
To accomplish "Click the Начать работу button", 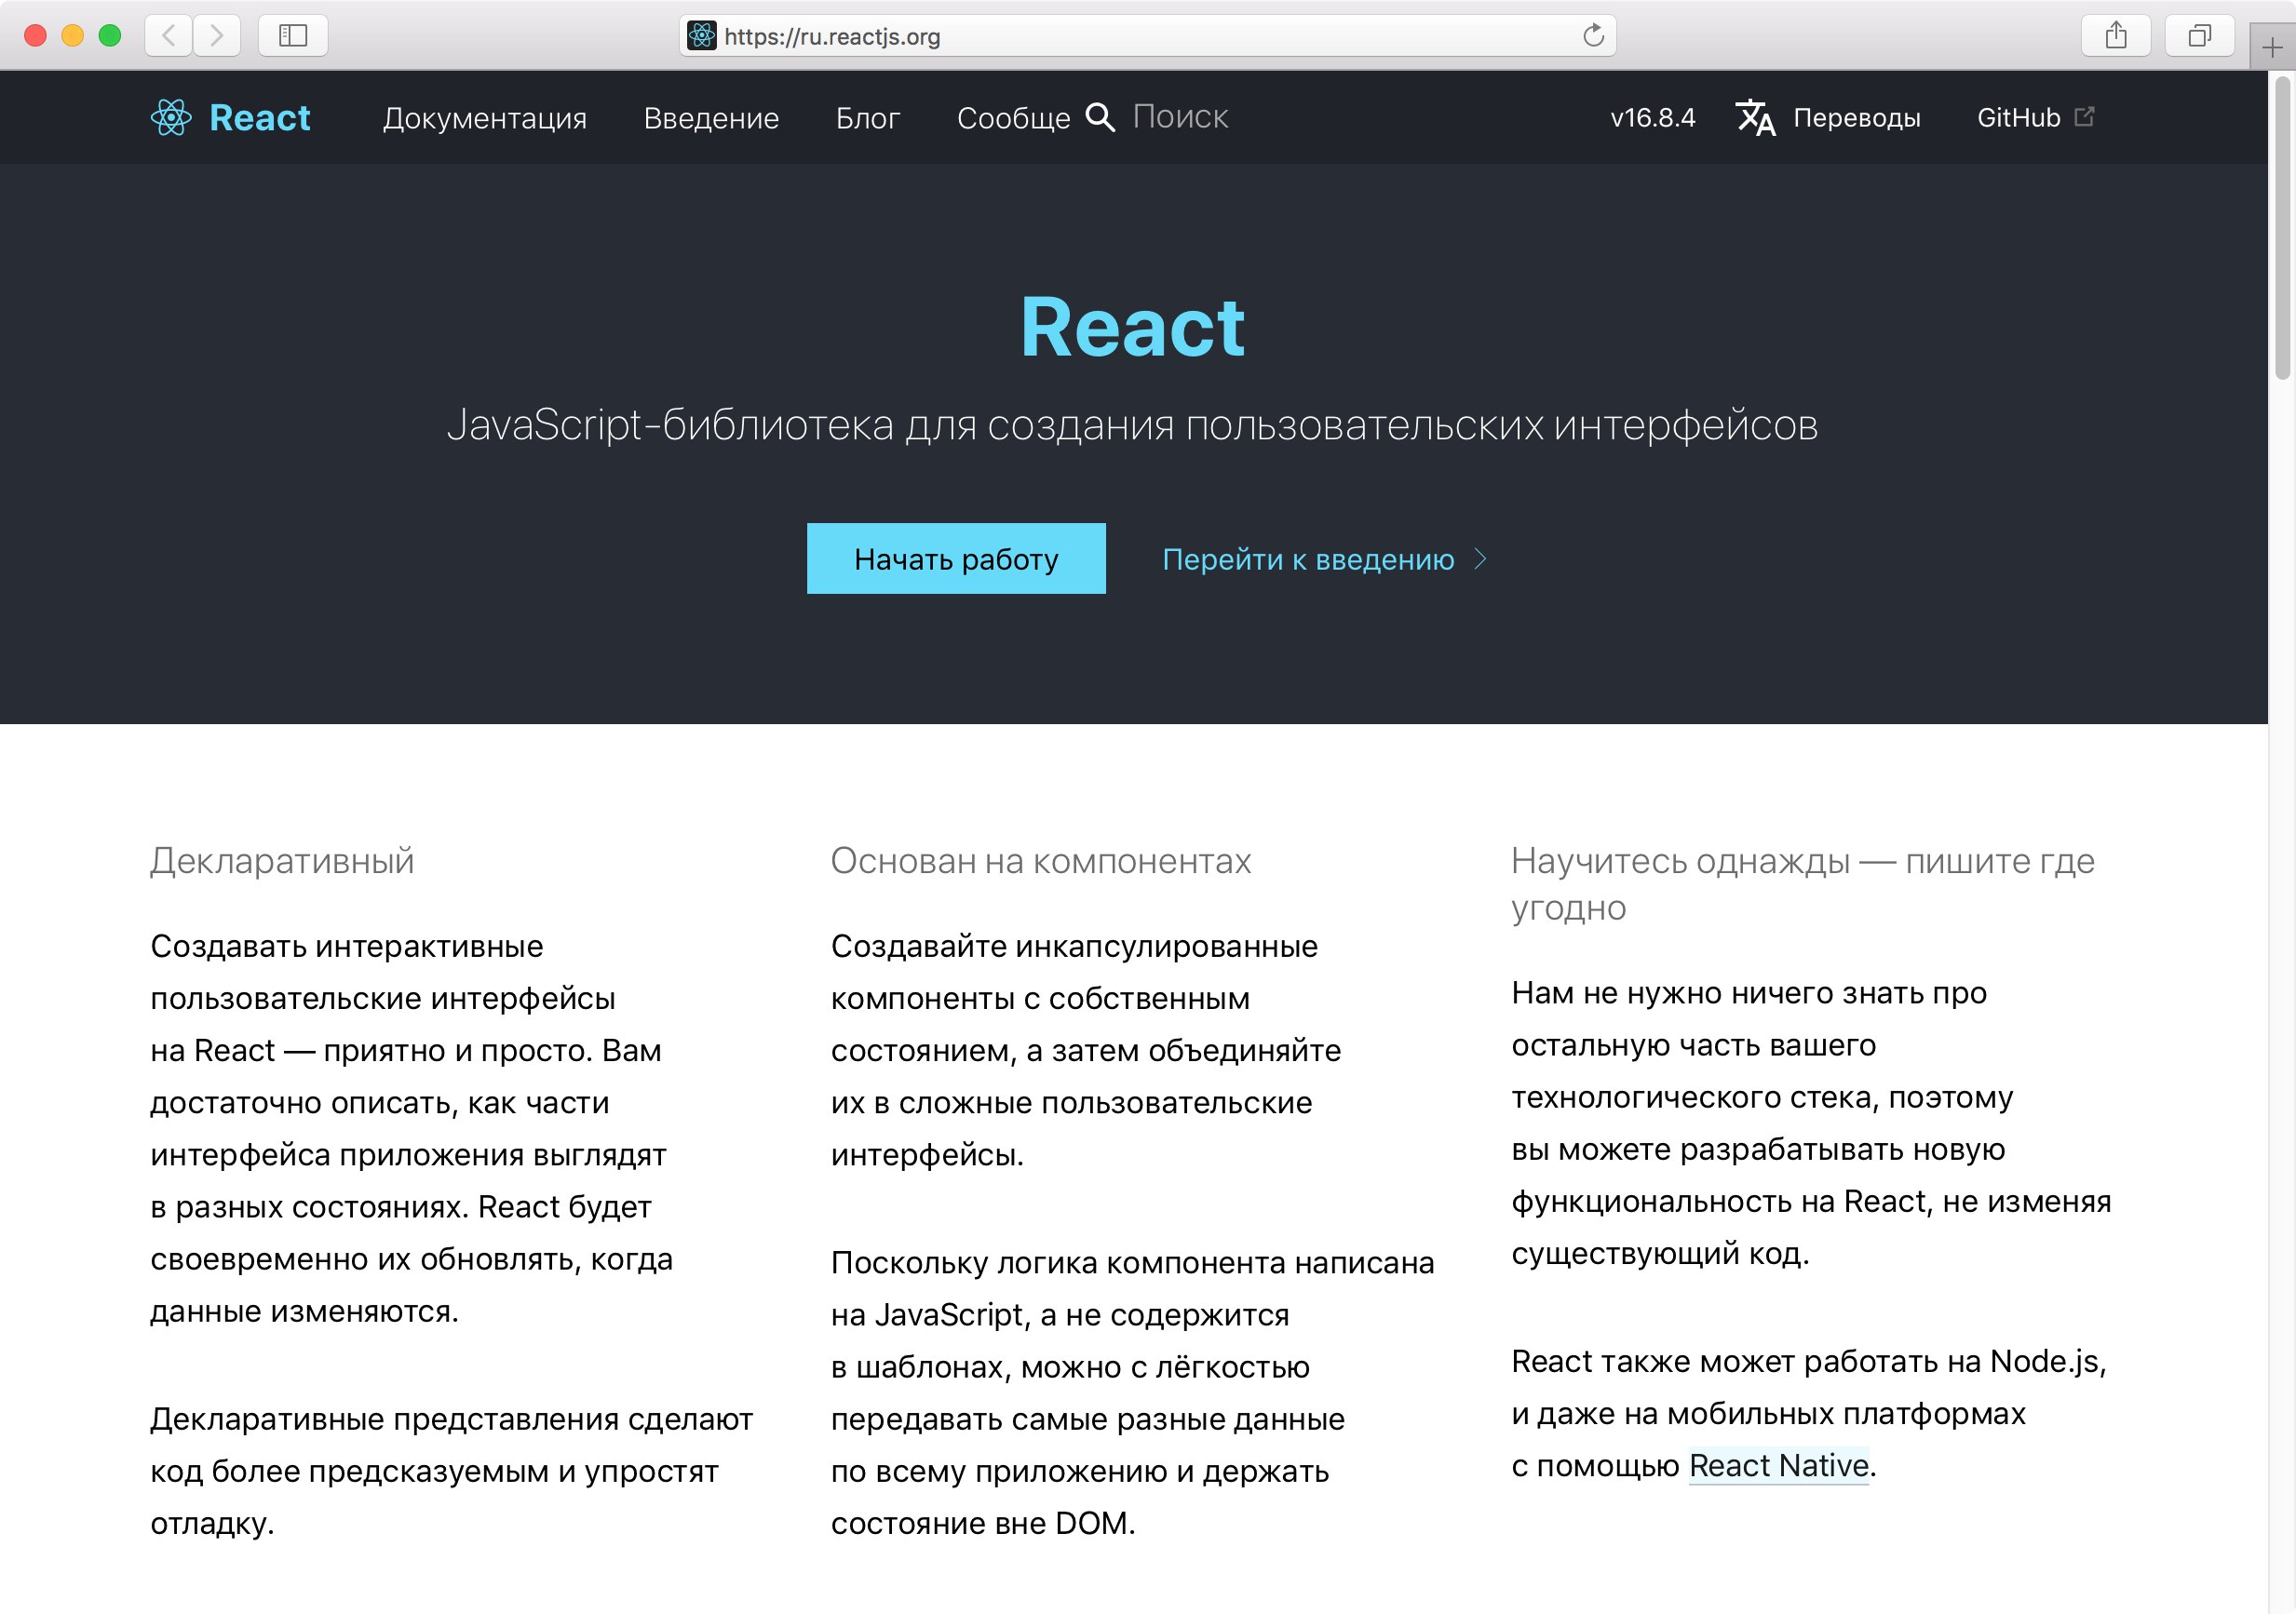I will point(956,559).
